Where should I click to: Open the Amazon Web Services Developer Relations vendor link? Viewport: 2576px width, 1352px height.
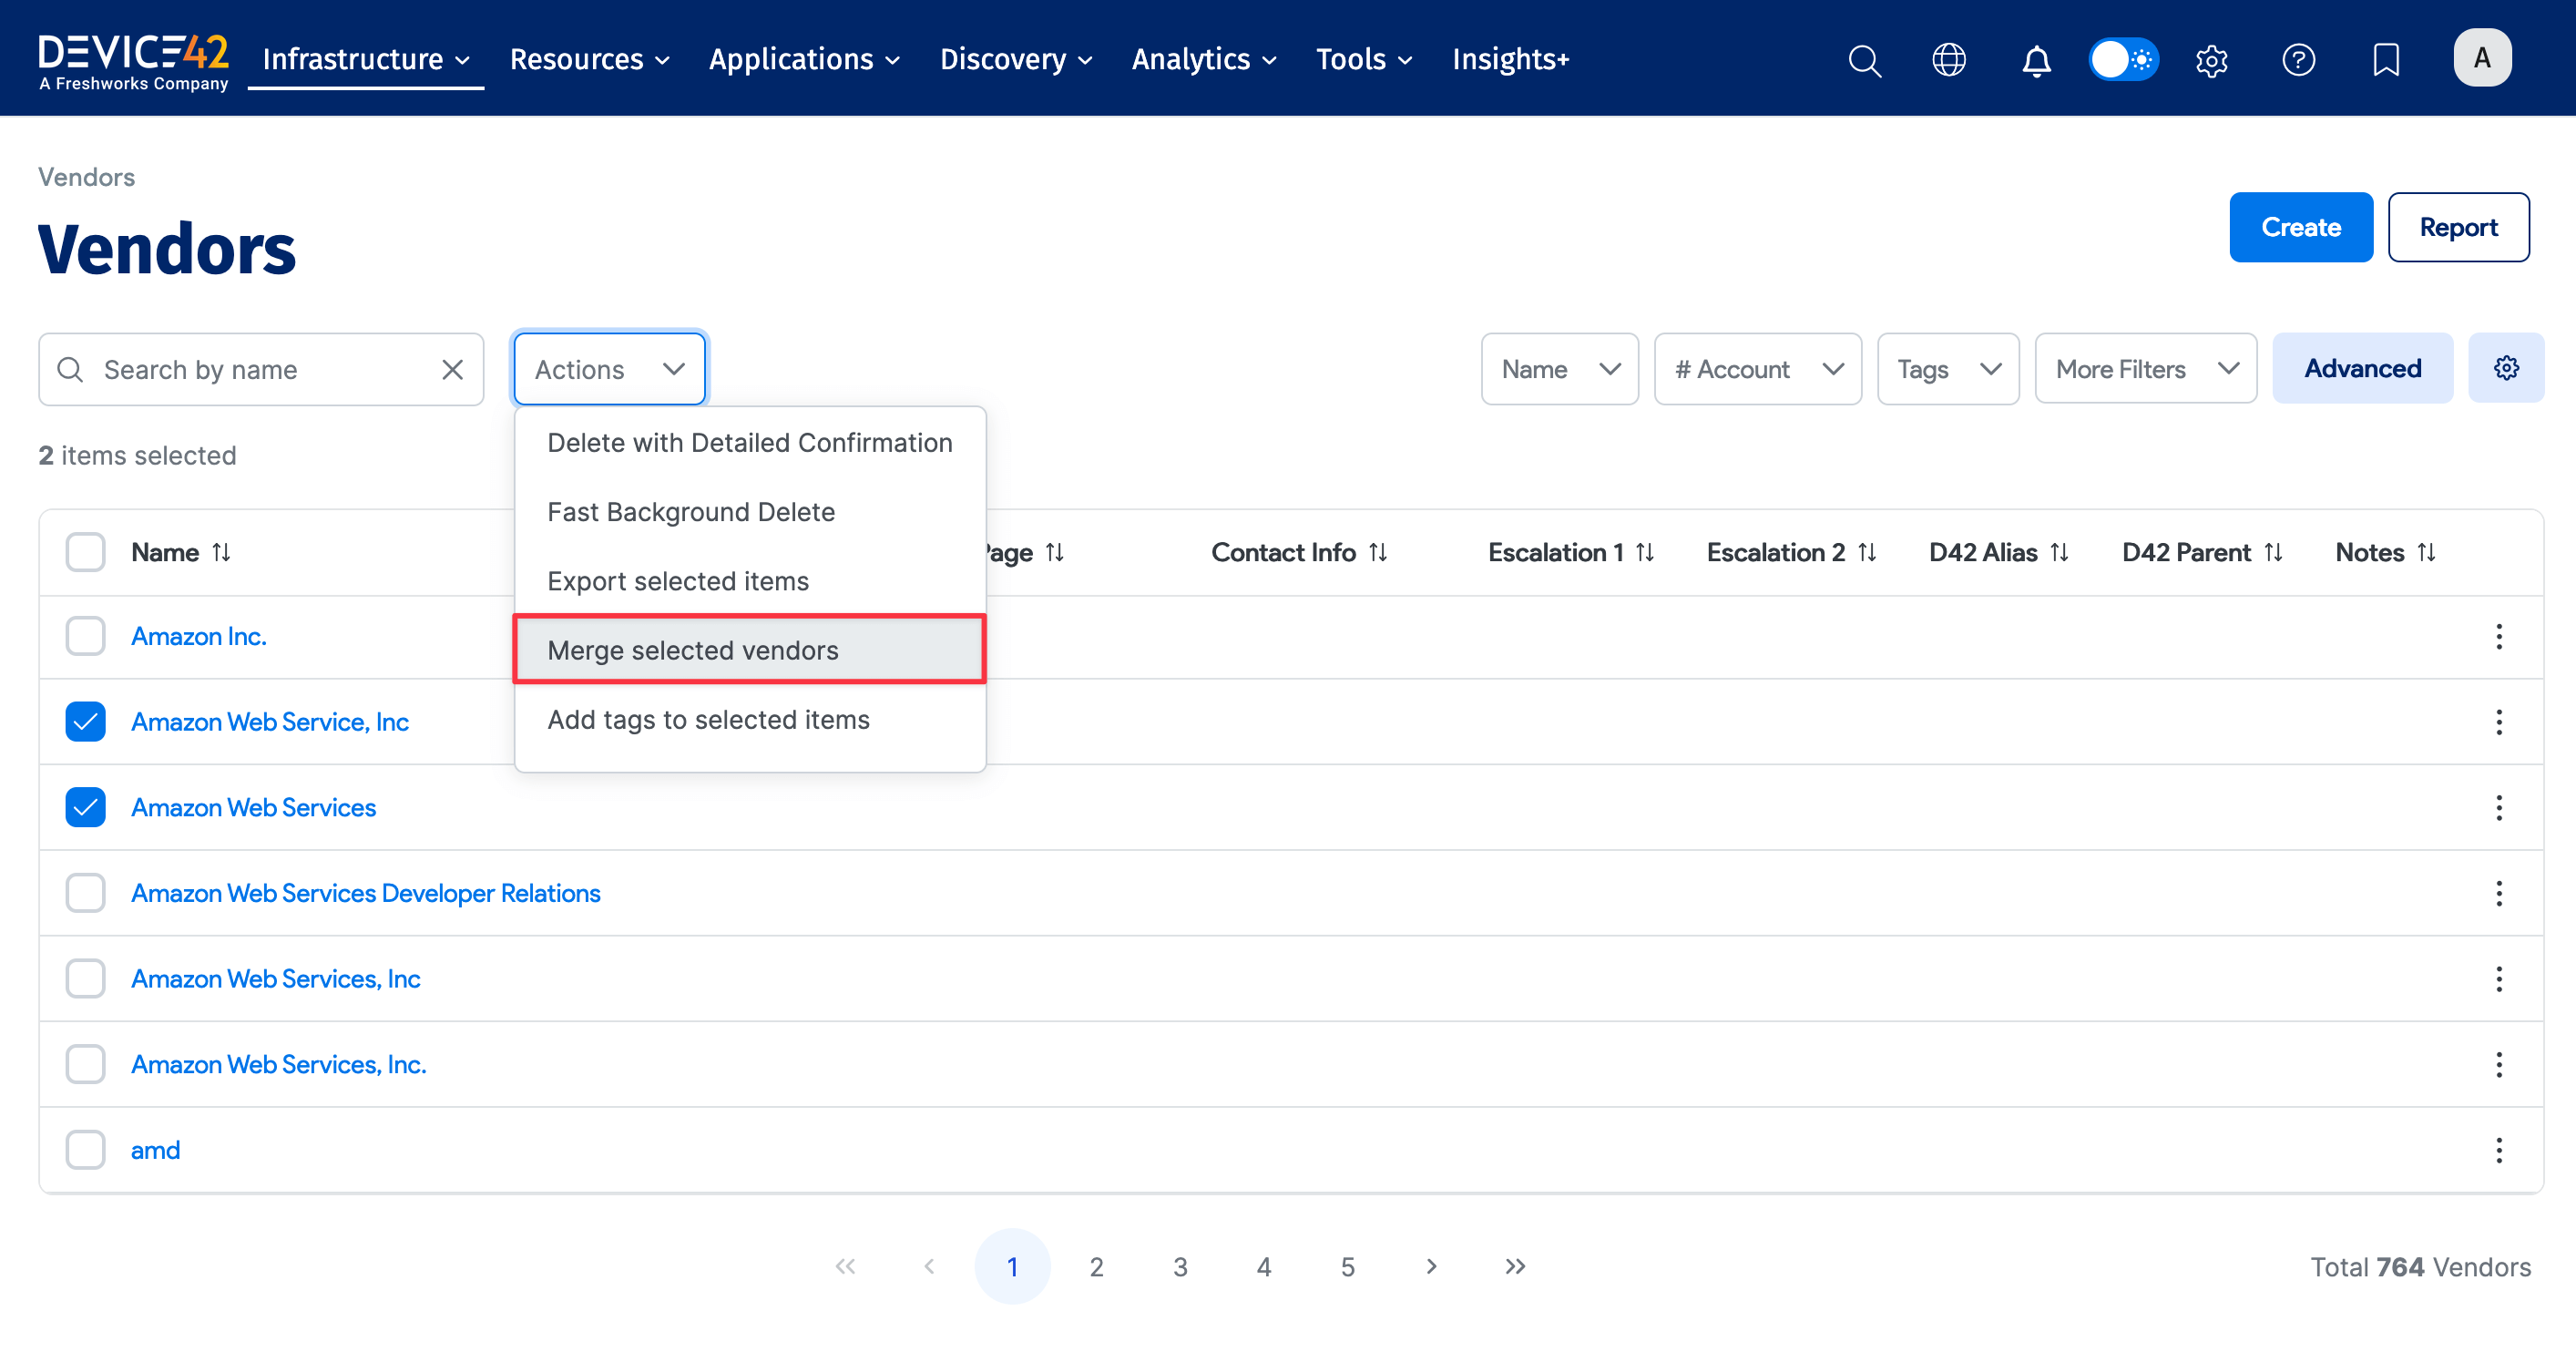click(365, 892)
